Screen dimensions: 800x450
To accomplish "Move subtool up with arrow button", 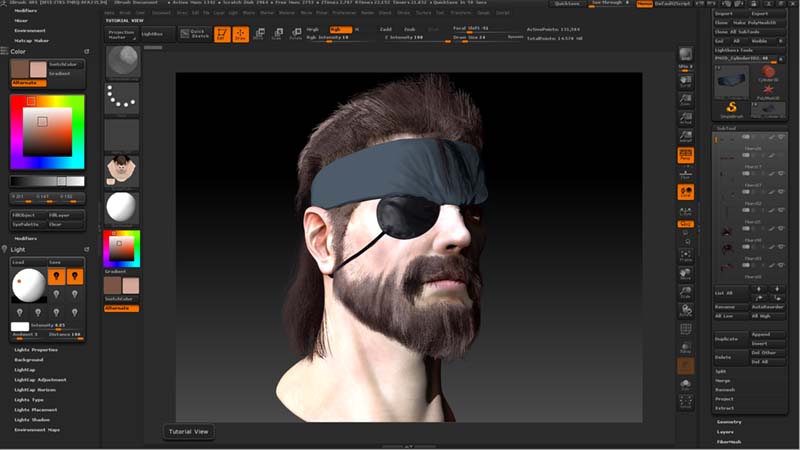I will [759, 289].
